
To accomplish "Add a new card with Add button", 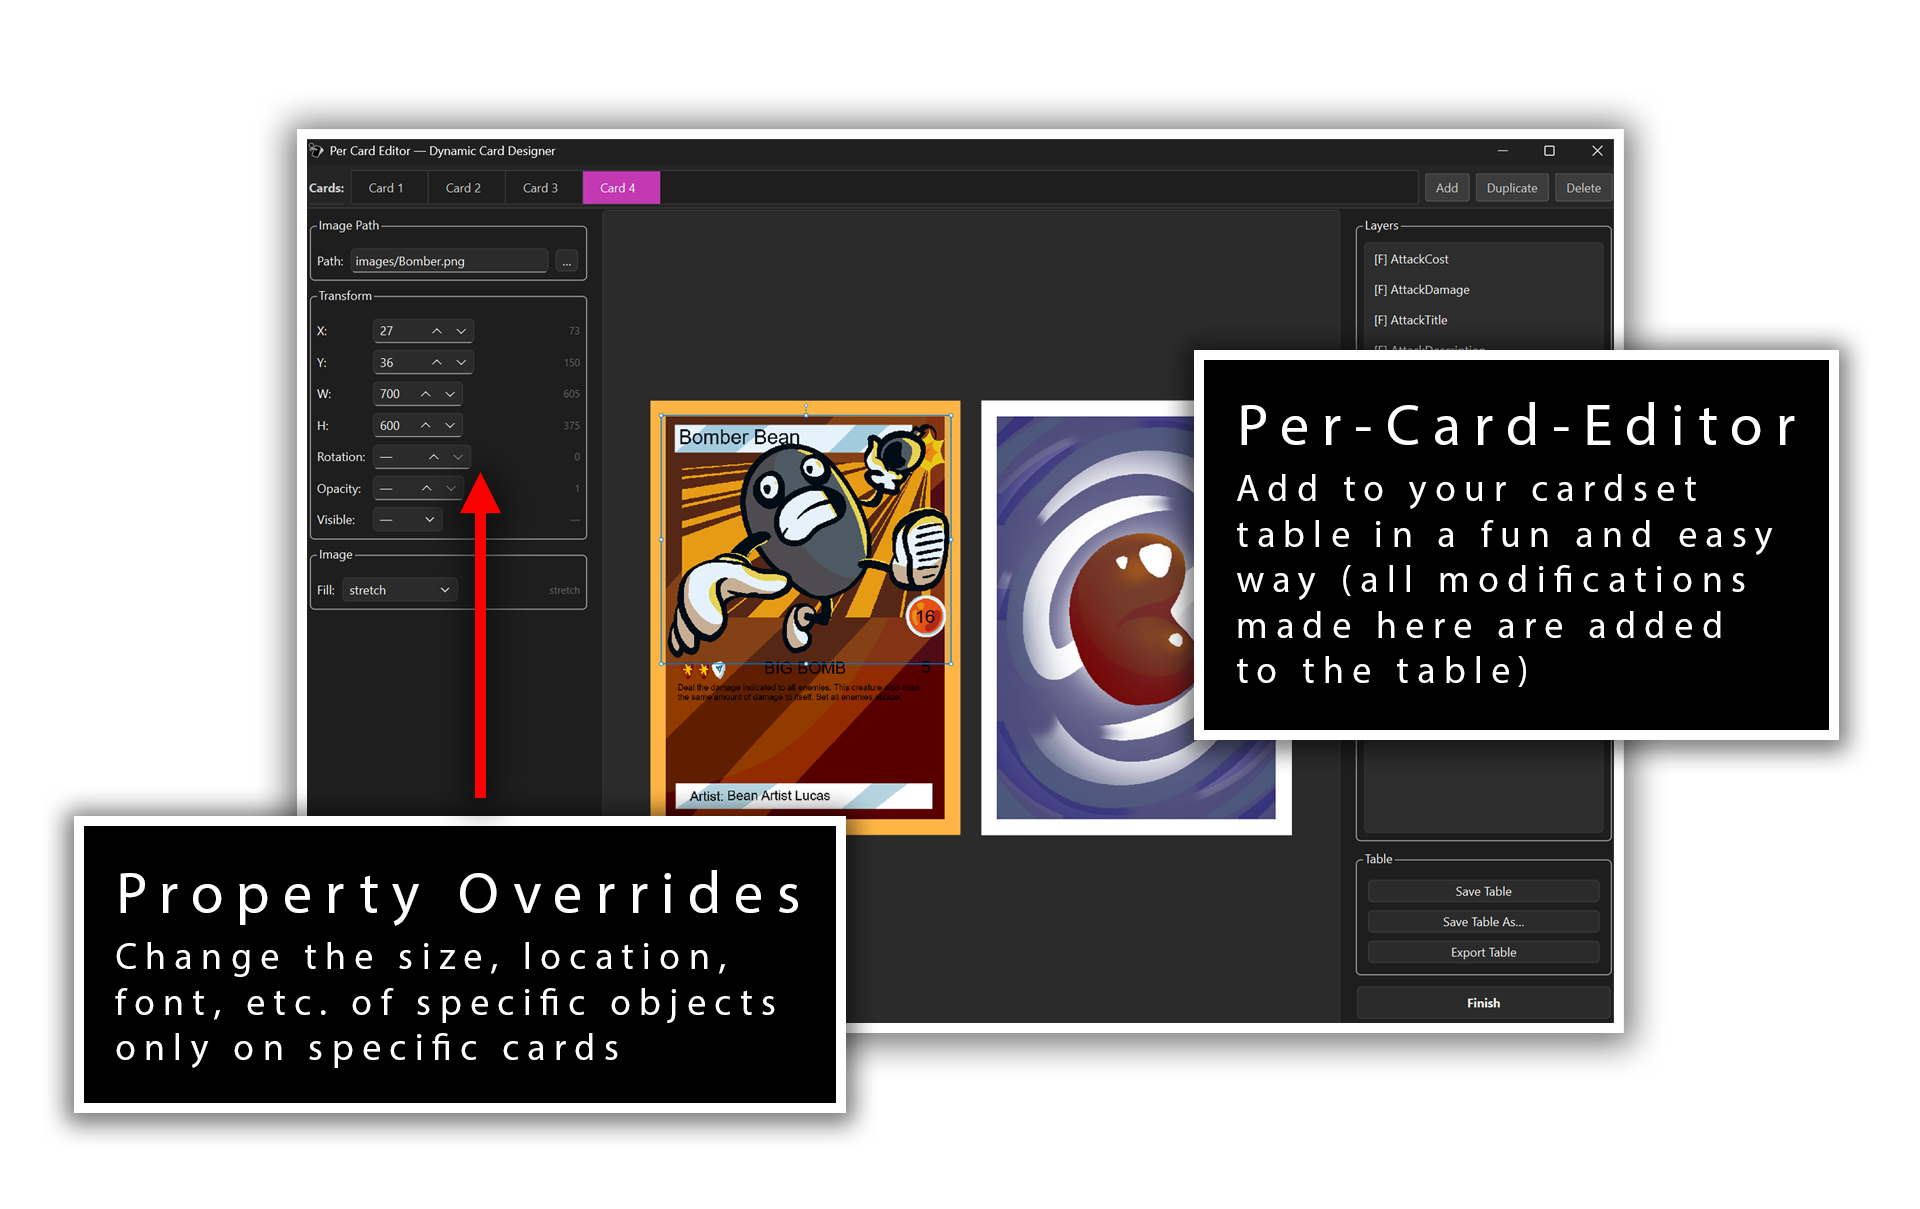I will (1447, 188).
